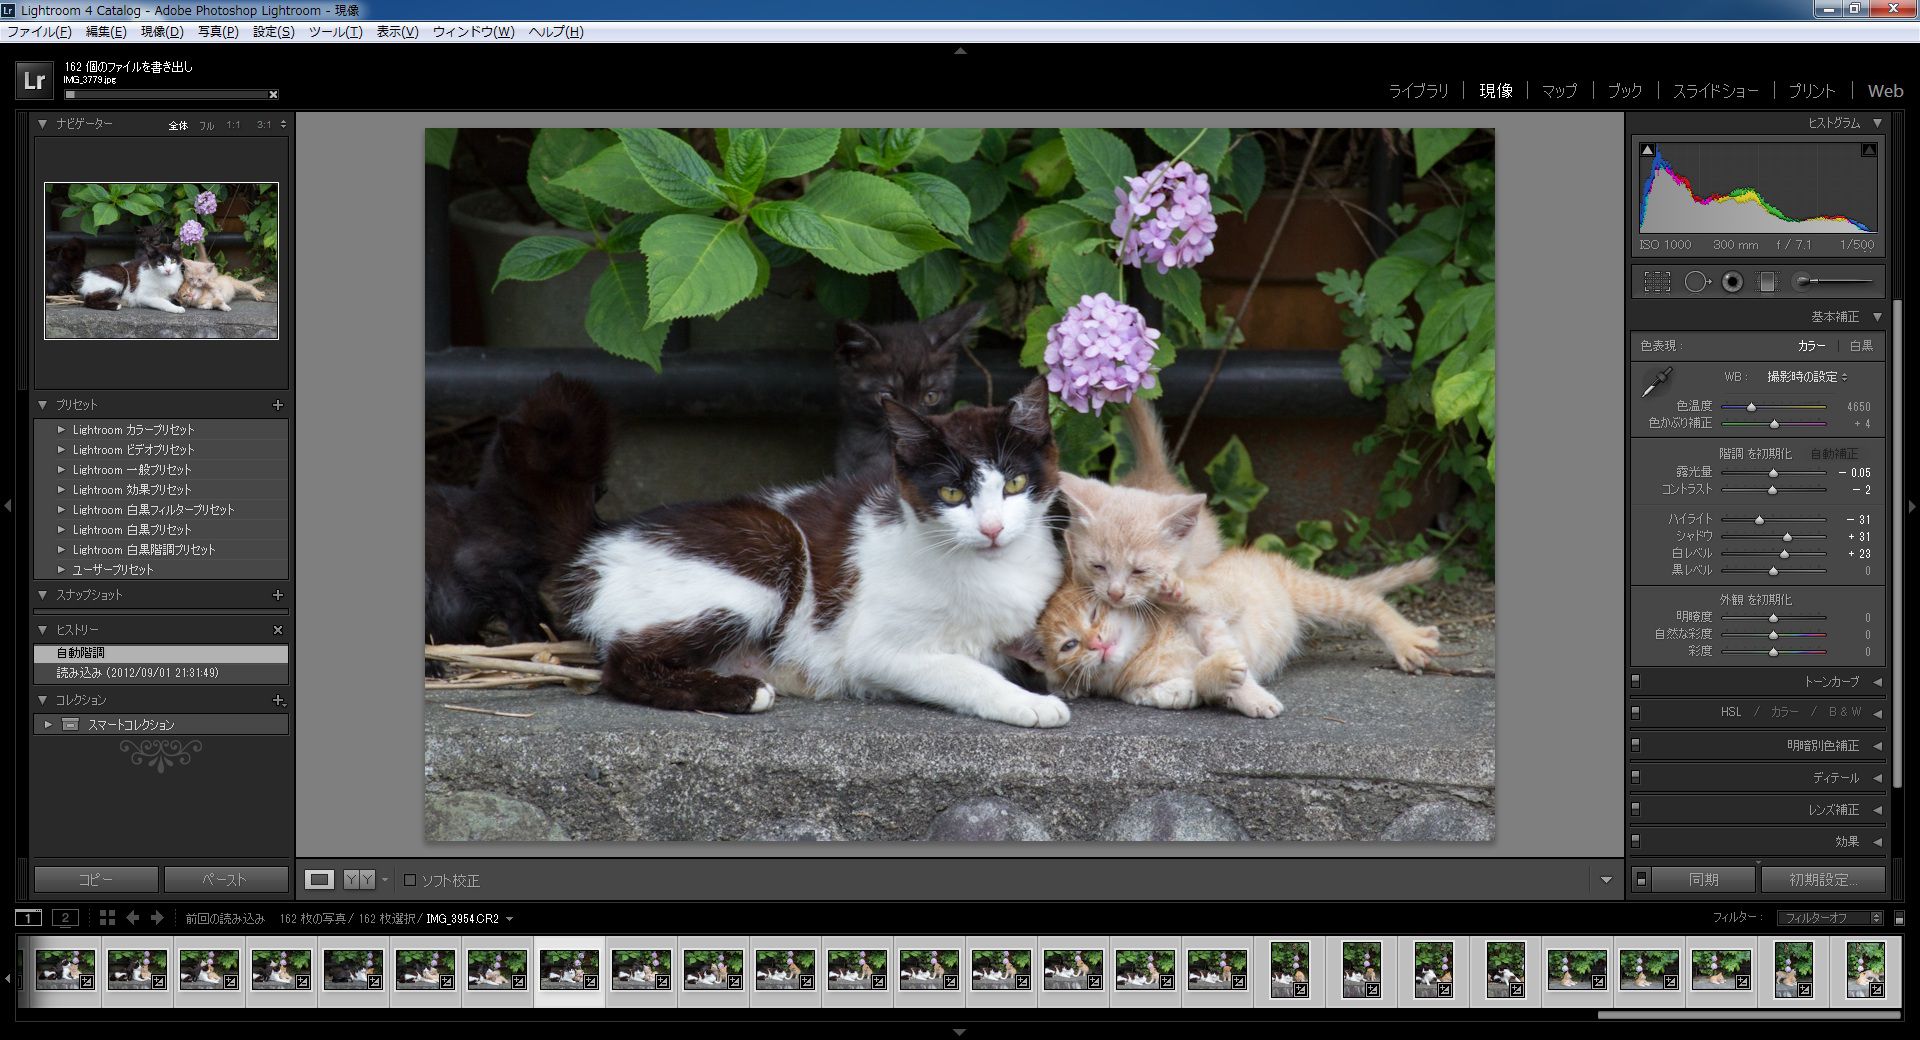Viewport: 1920px width, 1040px height.
Task: Switch to grid view in filmstrip bar
Action: pos(107,918)
